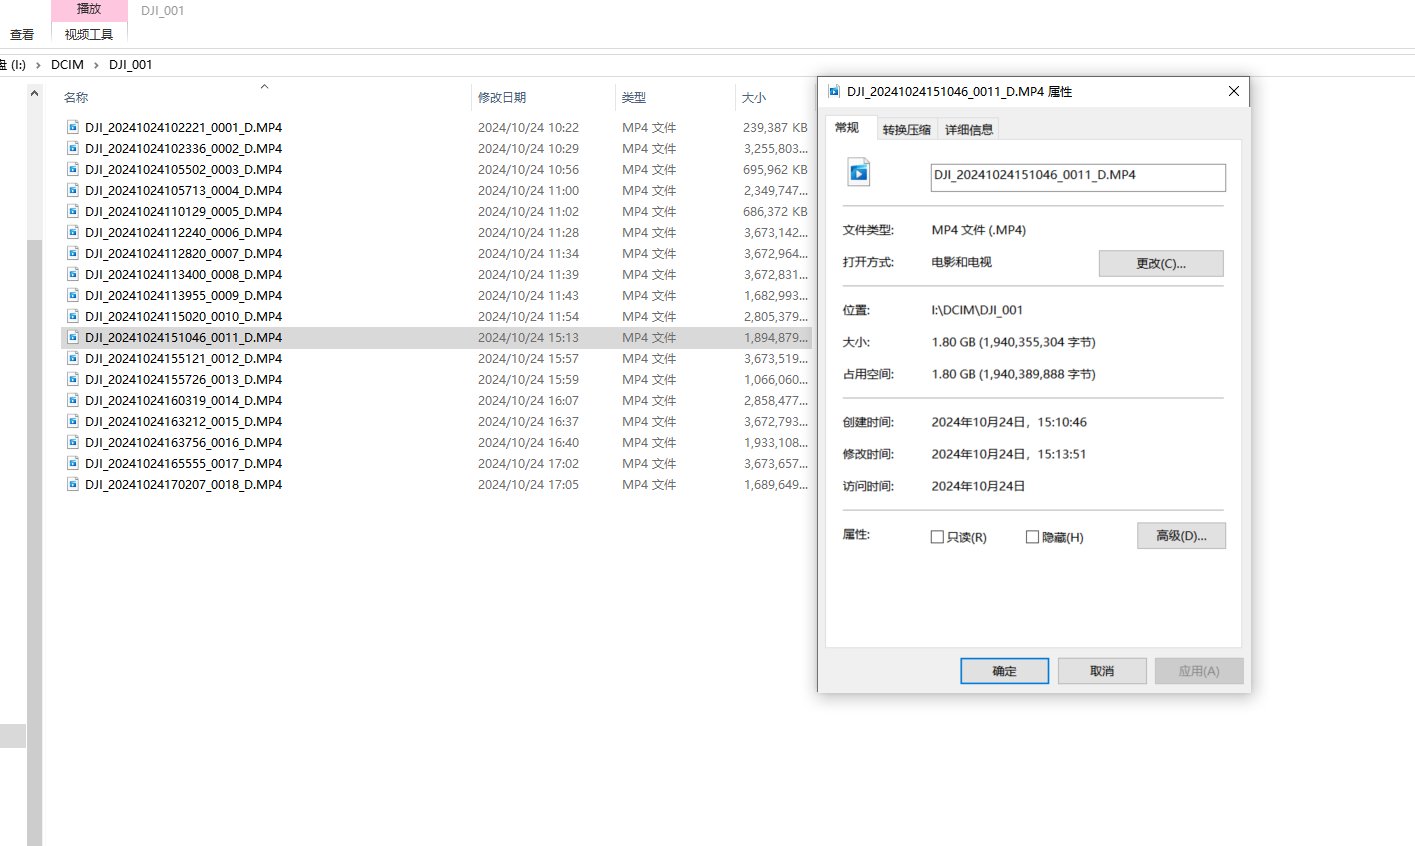Viewport: 1415px width, 846px height.
Task: Open the 查看 ribbon tab
Action: [x=22, y=34]
